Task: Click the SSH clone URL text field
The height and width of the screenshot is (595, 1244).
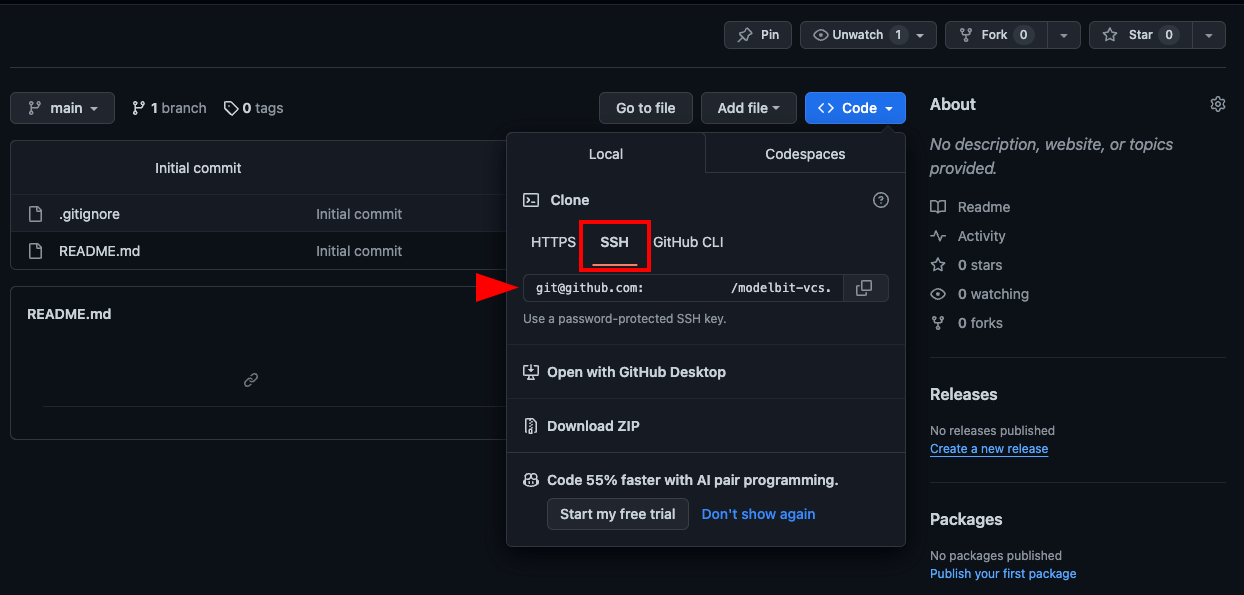Action: point(684,288)
